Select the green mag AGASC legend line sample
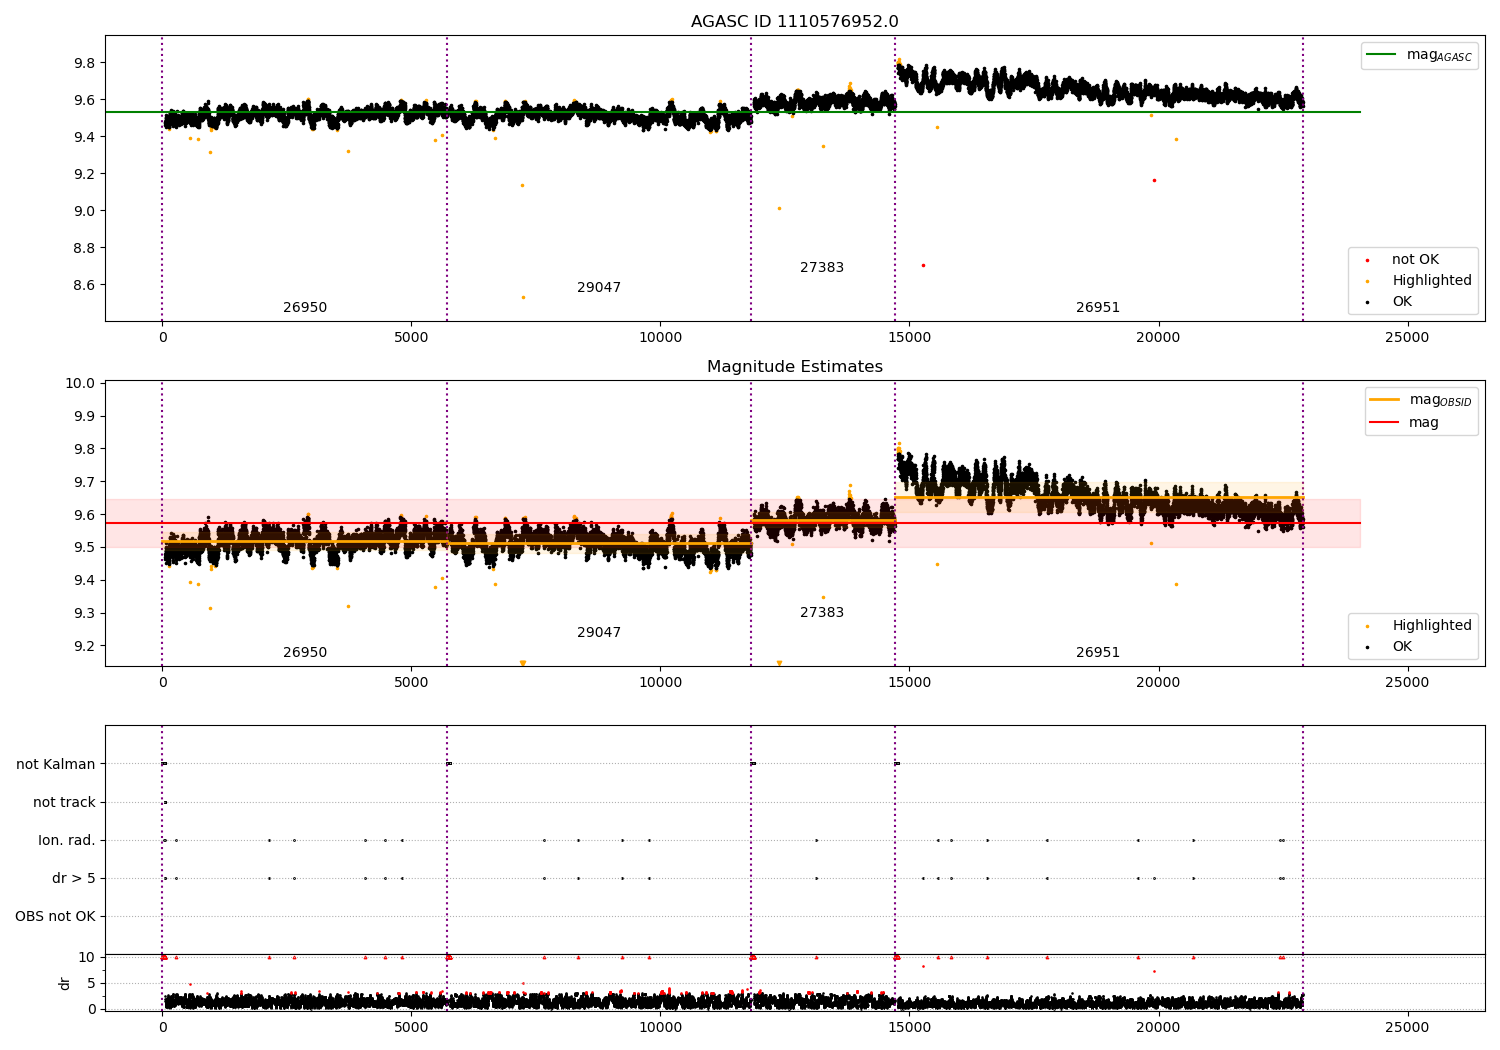 [x=1382, y=55]
